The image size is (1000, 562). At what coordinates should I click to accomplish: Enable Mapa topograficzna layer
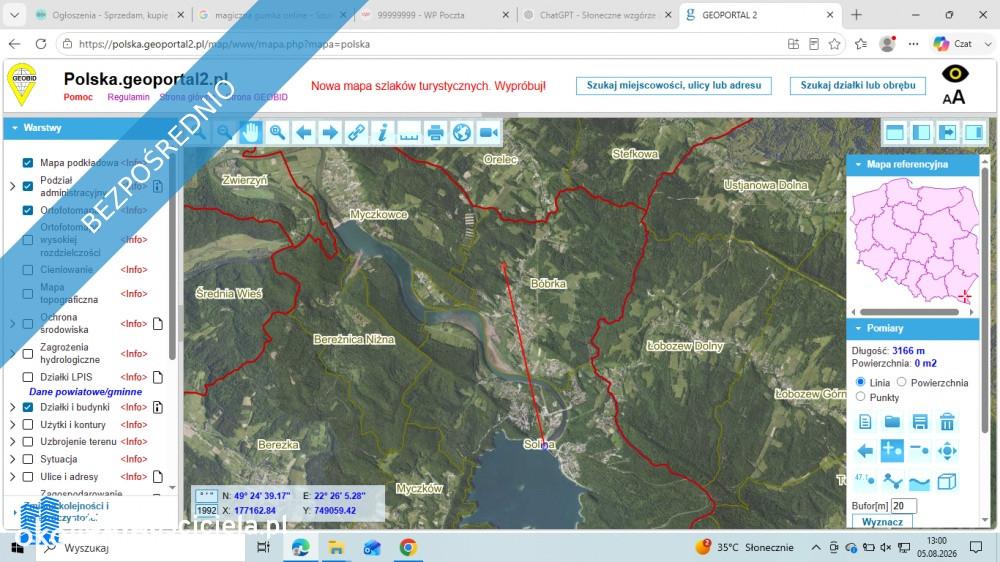click(27, 293)
